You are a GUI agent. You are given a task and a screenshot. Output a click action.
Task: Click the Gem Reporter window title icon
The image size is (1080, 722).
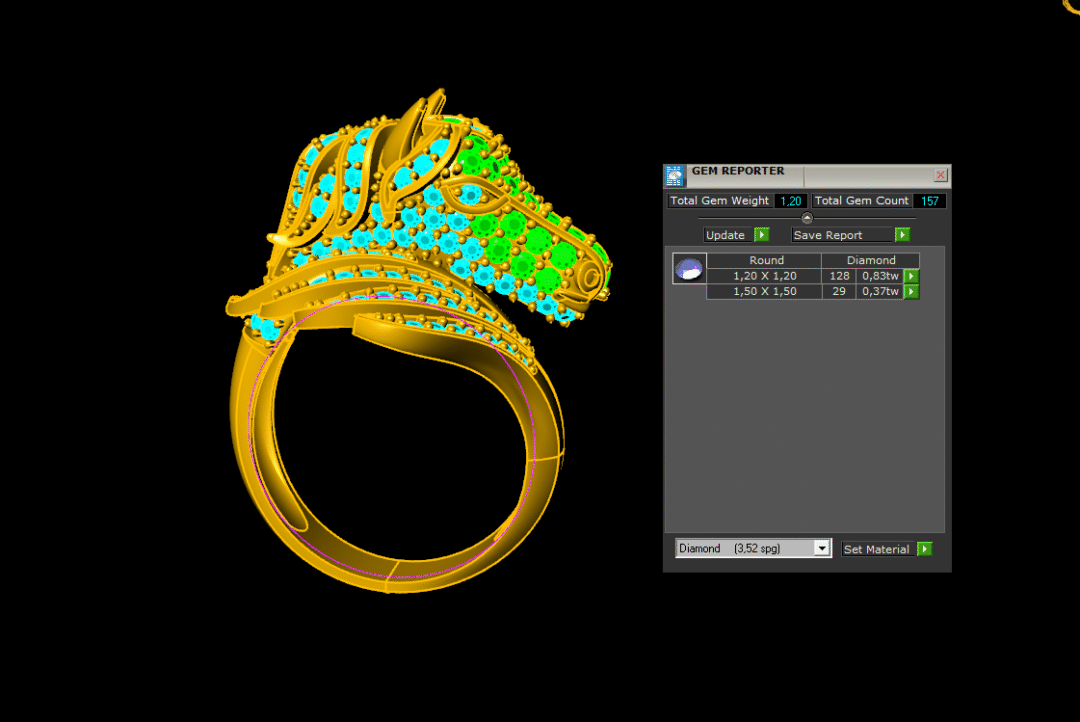(675, 175)
